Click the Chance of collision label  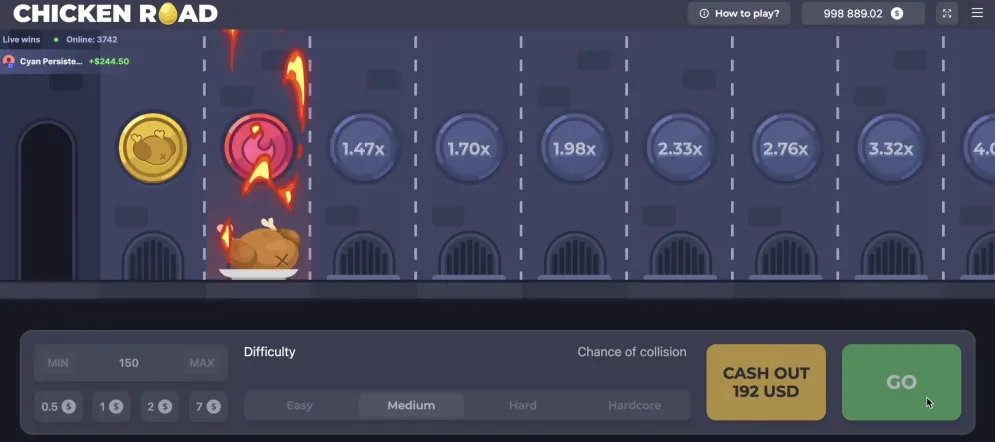[x=631, y=352]
